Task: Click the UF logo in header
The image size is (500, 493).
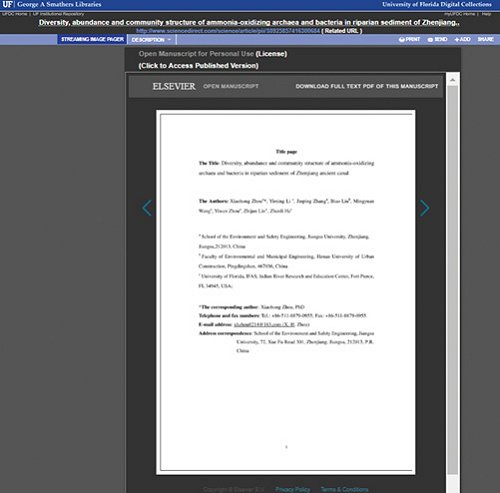Action: click(x=7, y=4)
